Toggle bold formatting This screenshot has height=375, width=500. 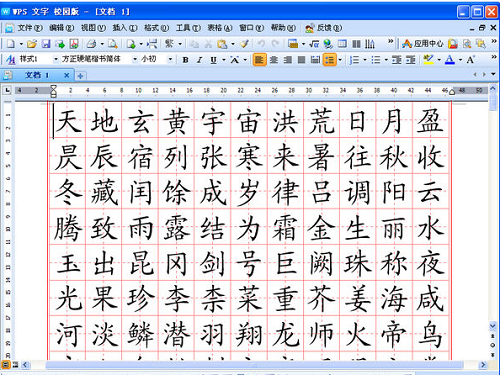[x=186, y=60]
